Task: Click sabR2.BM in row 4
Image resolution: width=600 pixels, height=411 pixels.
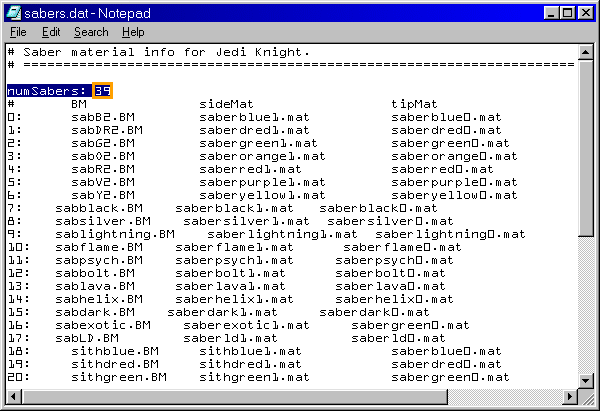Action: [x=103, y=169]
